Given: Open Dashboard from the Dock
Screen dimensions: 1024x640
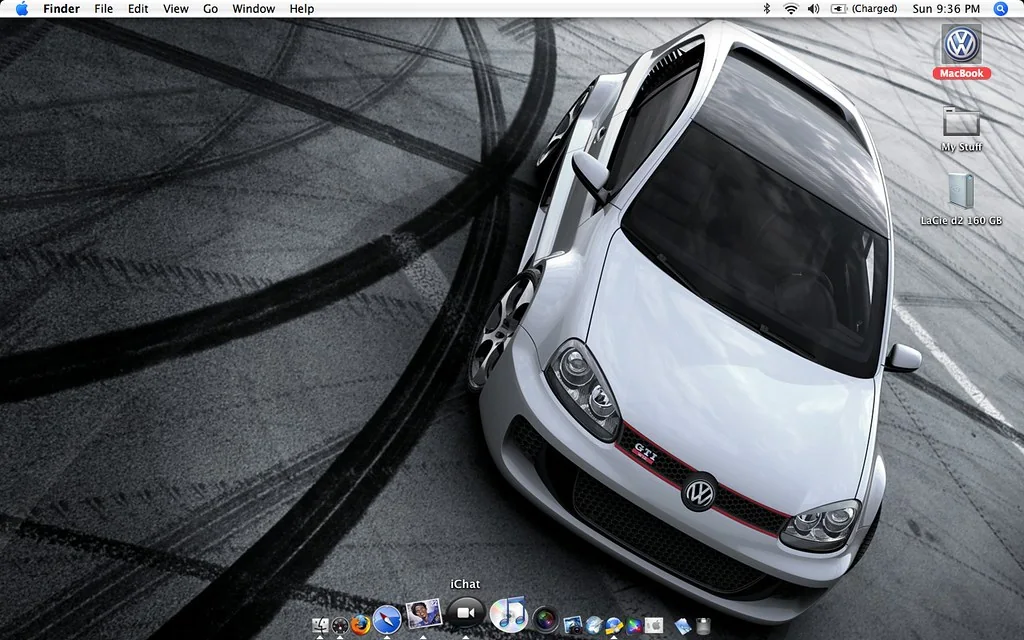Looking at the screenshot, I should pos(340,626).
